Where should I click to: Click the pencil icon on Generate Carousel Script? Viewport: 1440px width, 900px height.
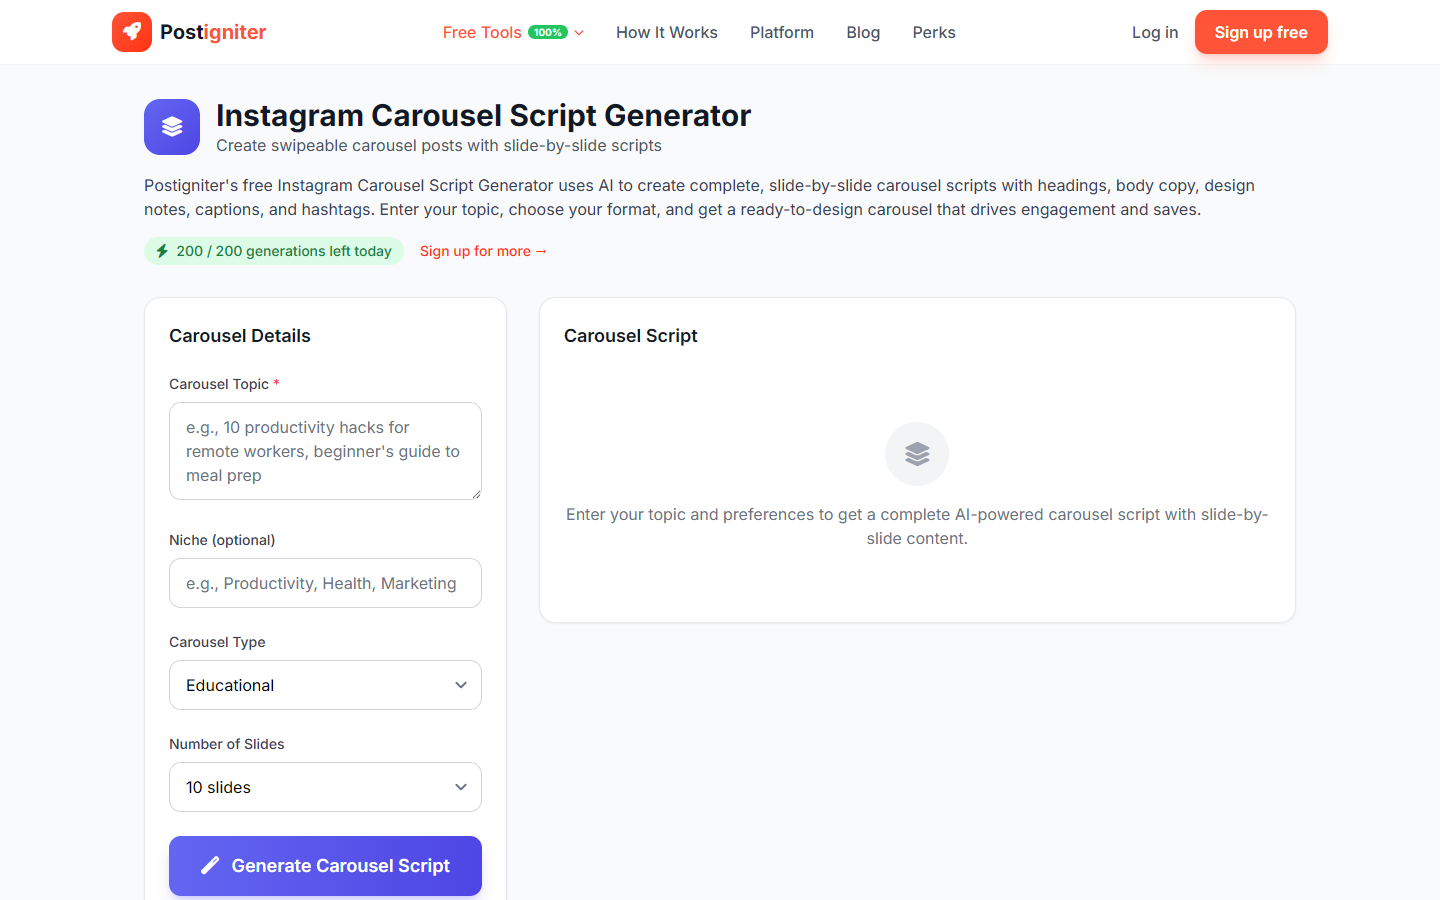pos(209,865)
